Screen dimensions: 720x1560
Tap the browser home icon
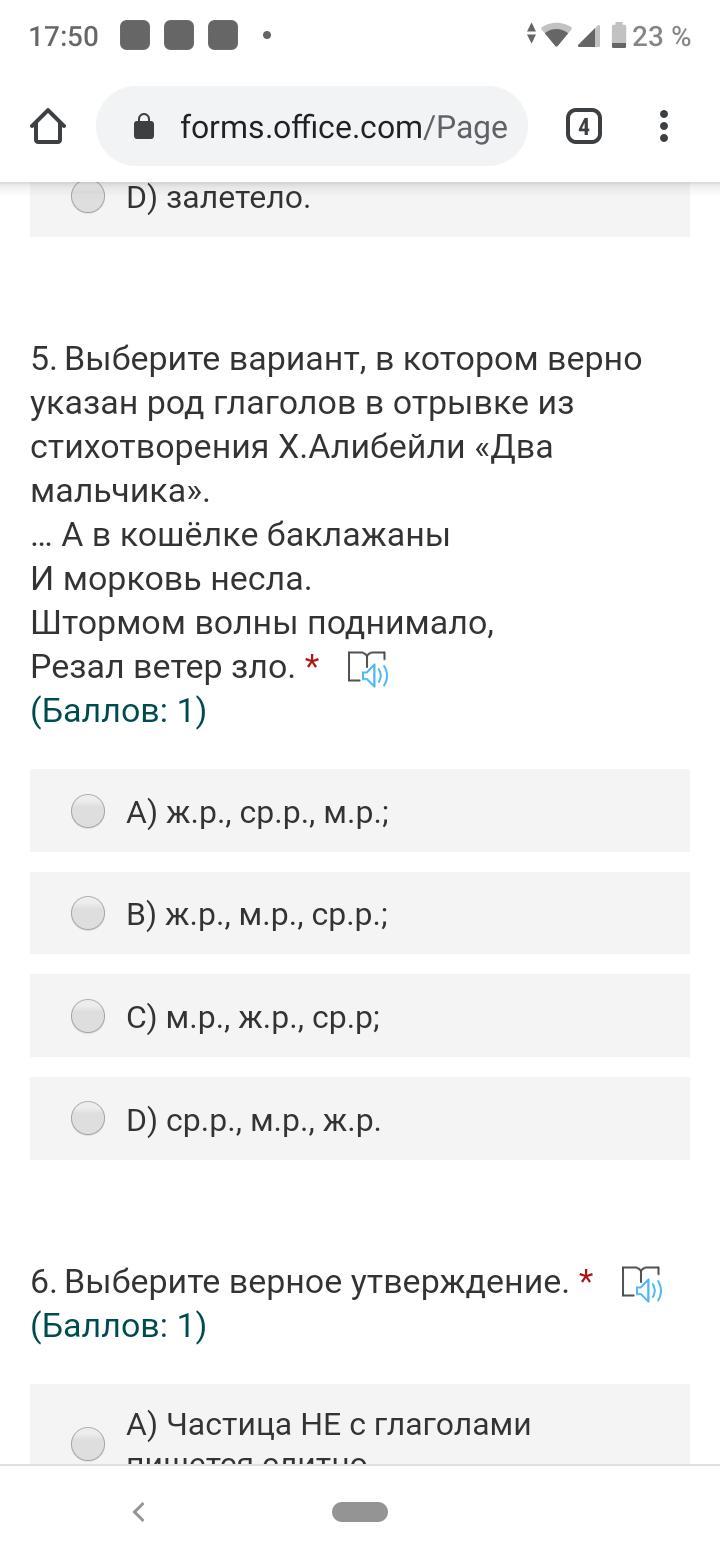pyautogui.click(x=48, y=127)
